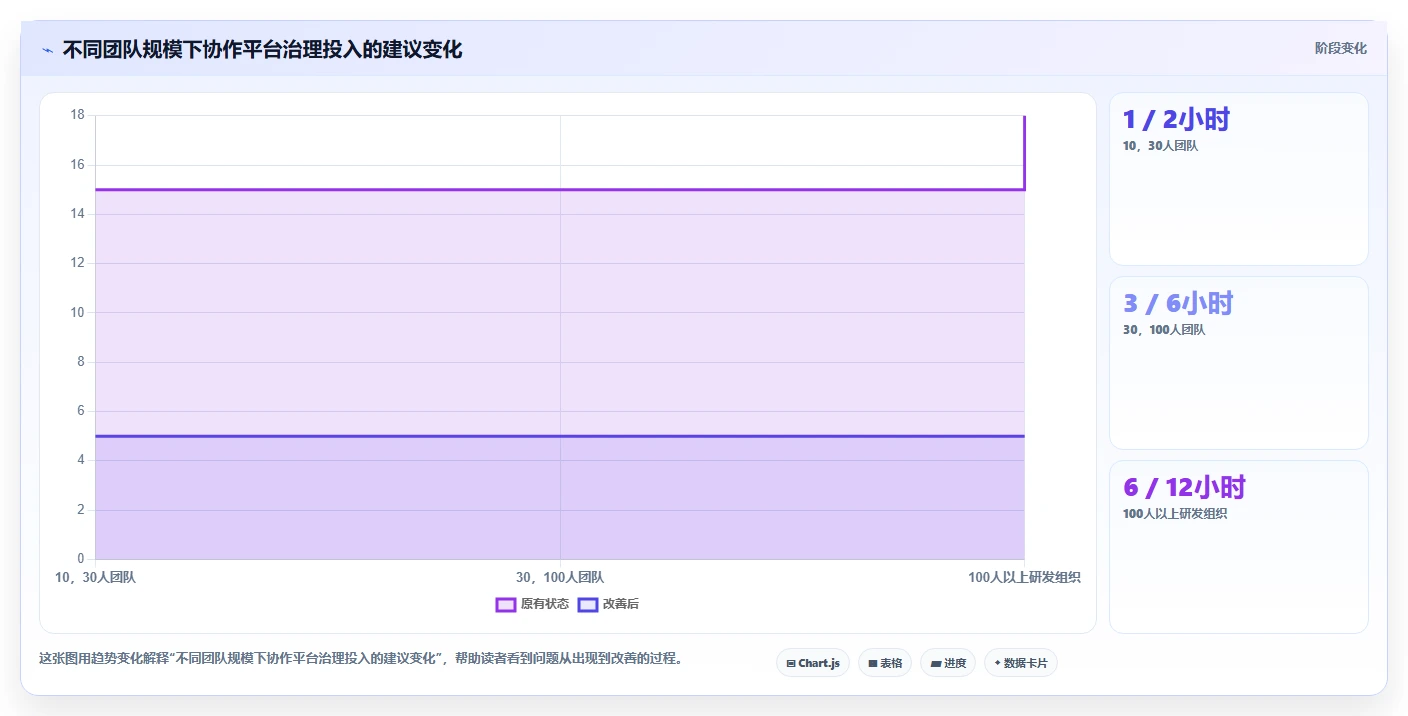The height and width of the screenshot is (716, 1408).
Task: Click the 30，100人团队 caption in second card
Action: pyautogui.click(x=1164, y=330)
